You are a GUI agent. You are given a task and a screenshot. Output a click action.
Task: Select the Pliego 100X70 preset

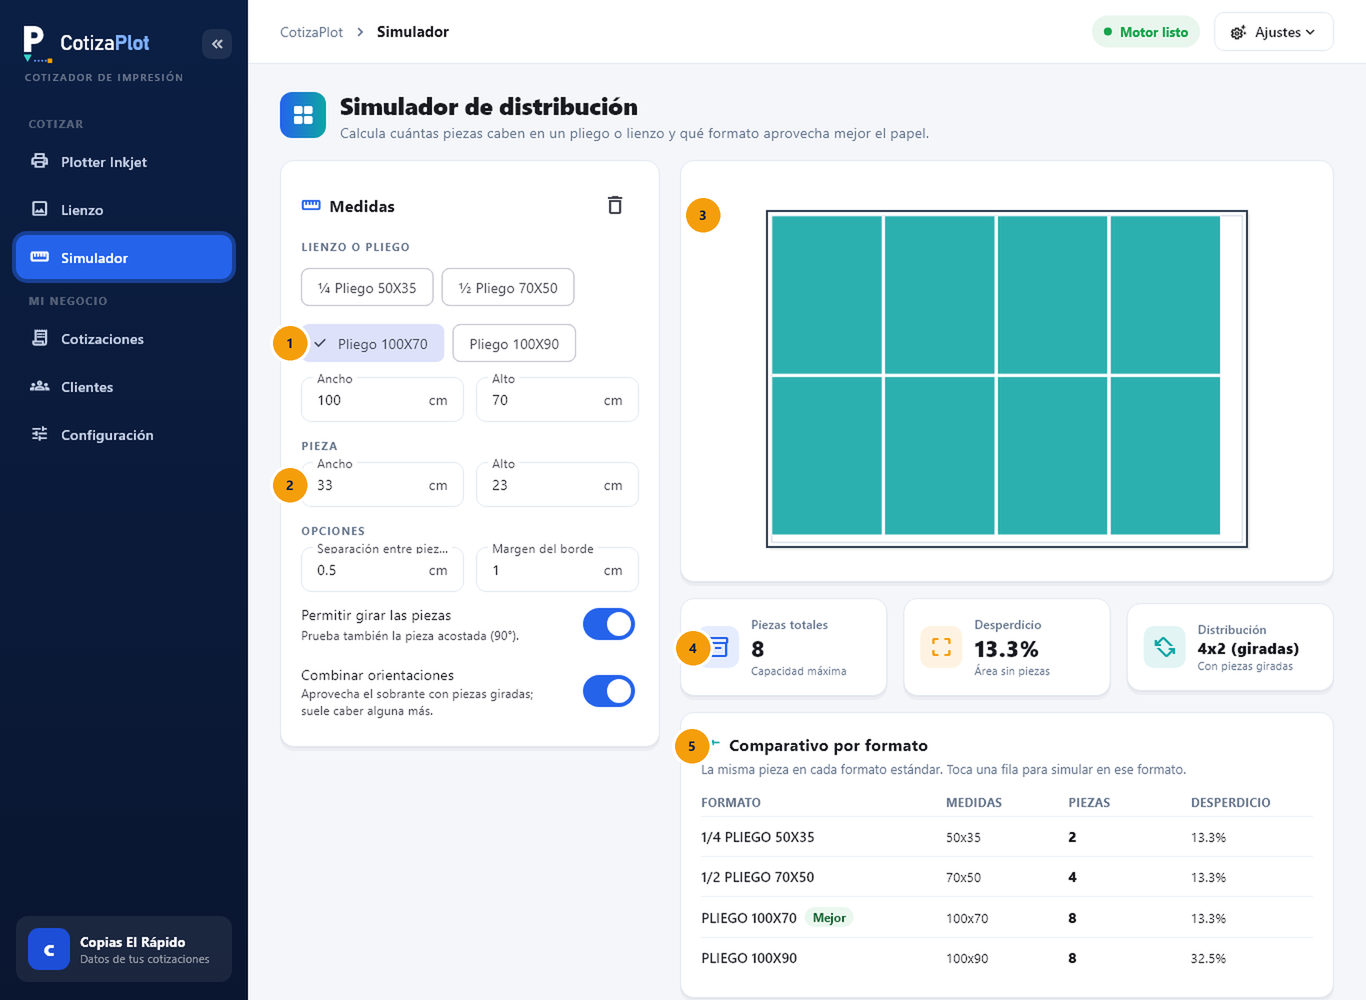[x=373, y=344]
